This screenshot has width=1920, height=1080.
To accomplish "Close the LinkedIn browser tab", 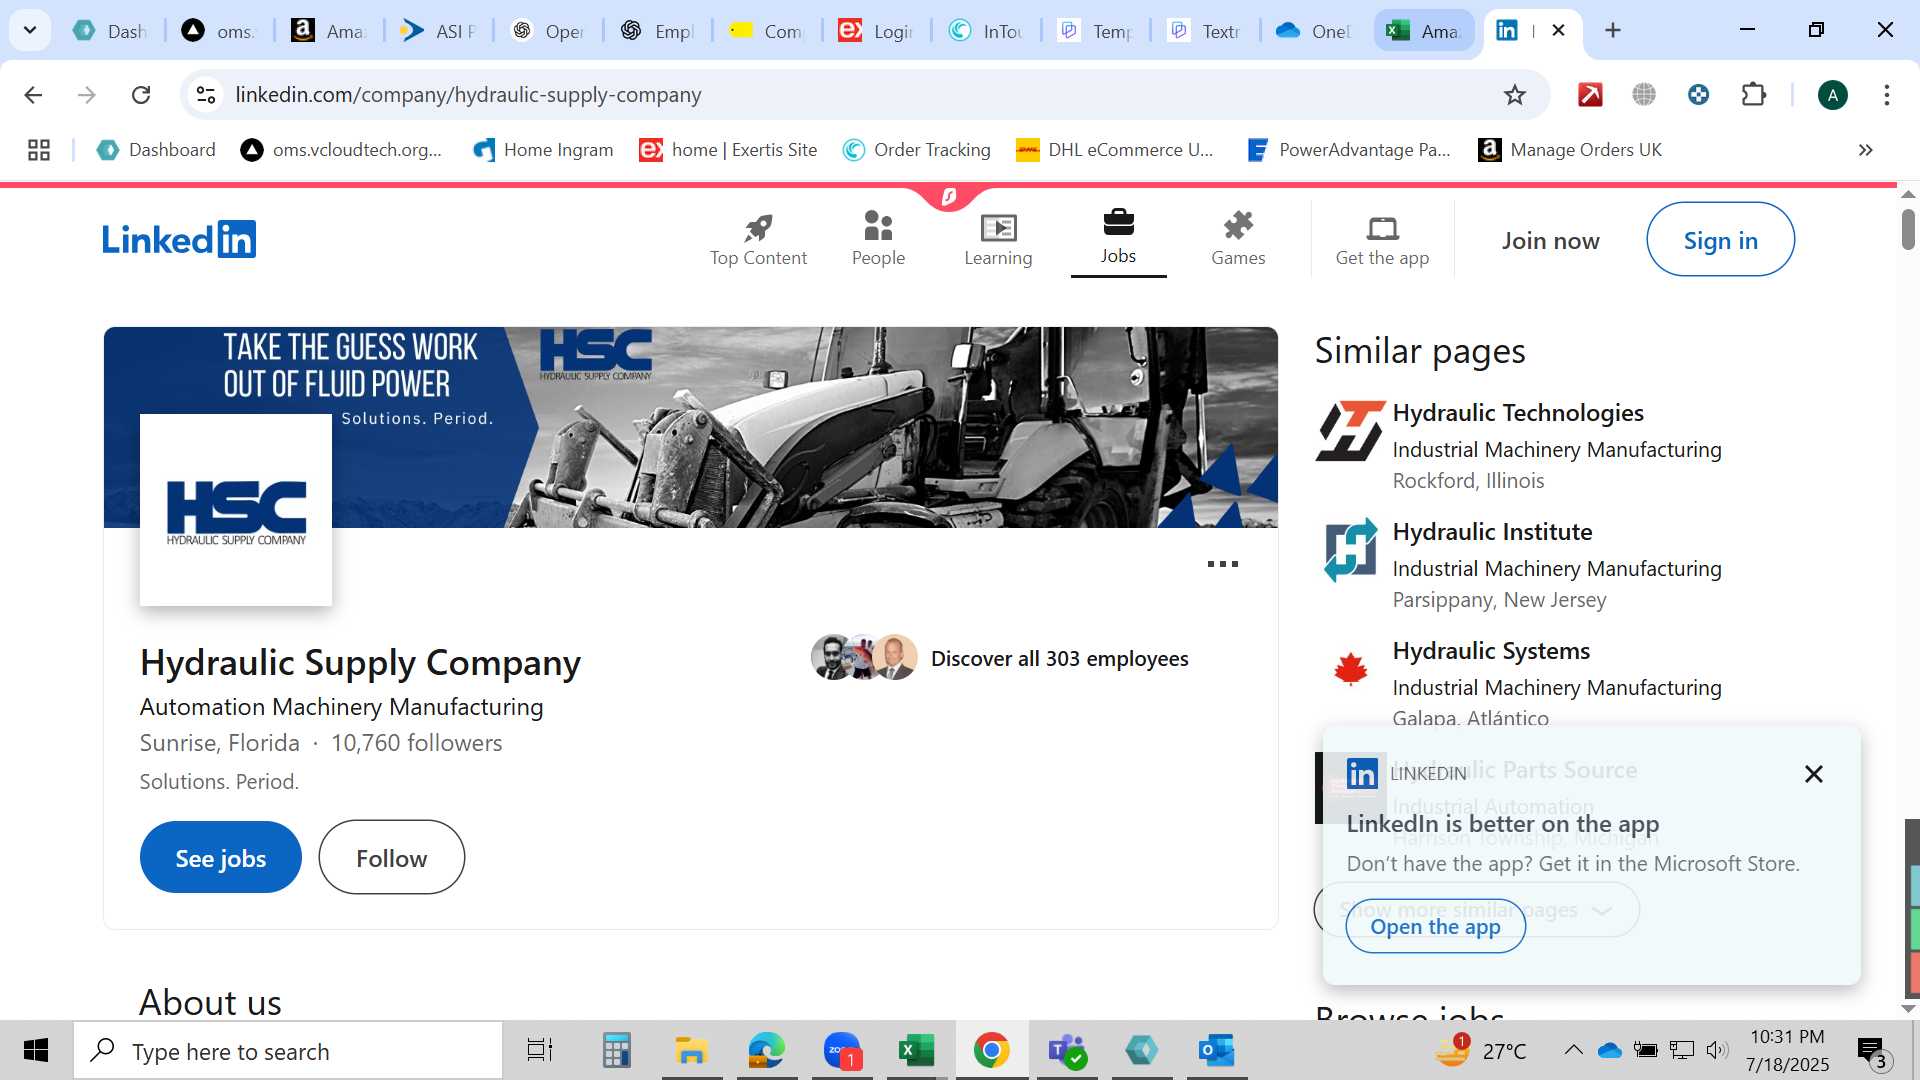I will point(1558,31).
